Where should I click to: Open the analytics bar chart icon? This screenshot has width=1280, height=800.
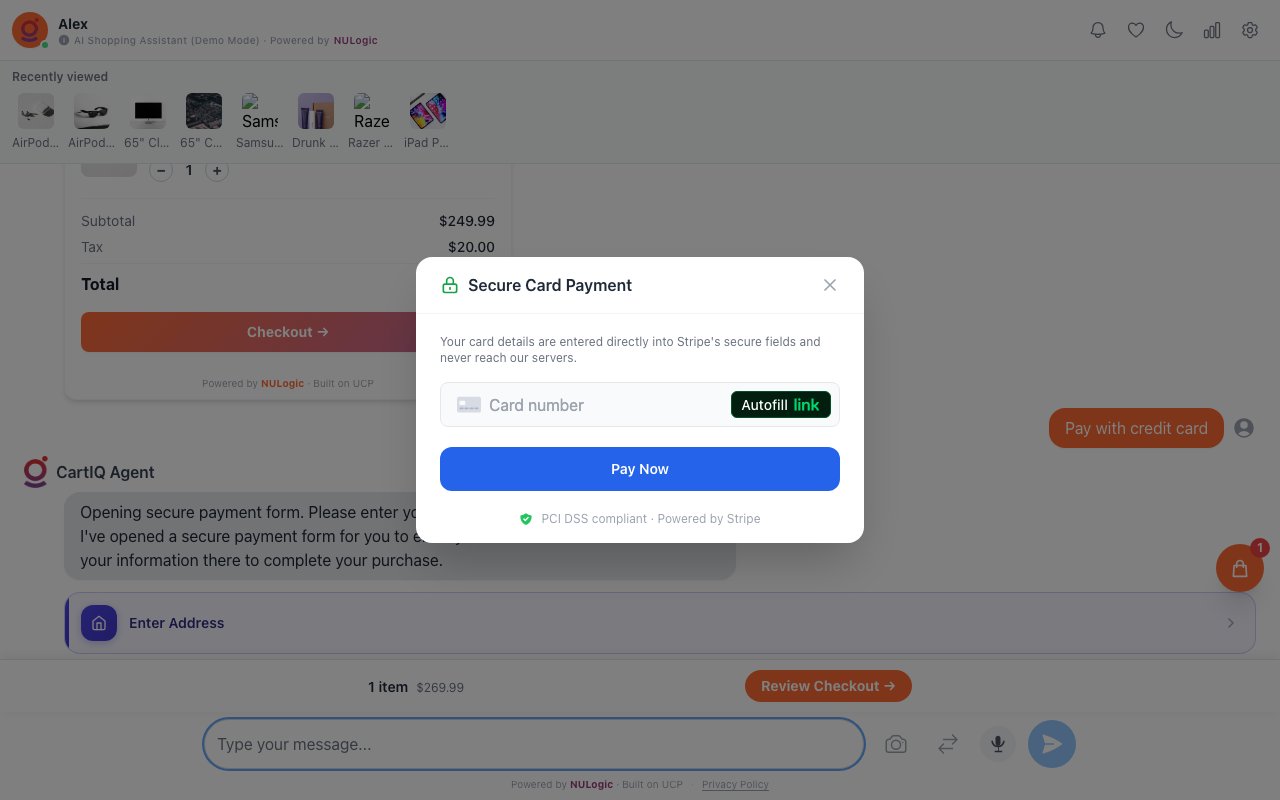[x=1212, y=30]
